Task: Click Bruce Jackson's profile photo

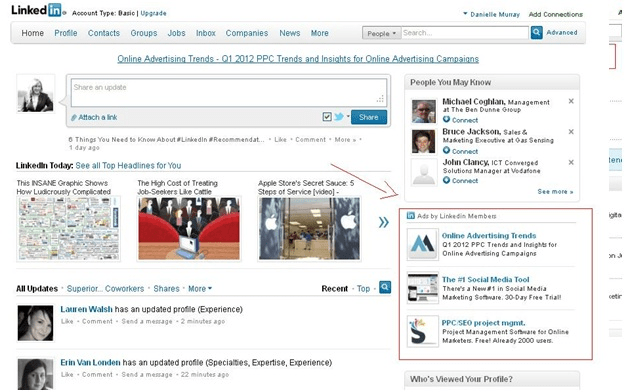Action: click(x=423, y=141)
